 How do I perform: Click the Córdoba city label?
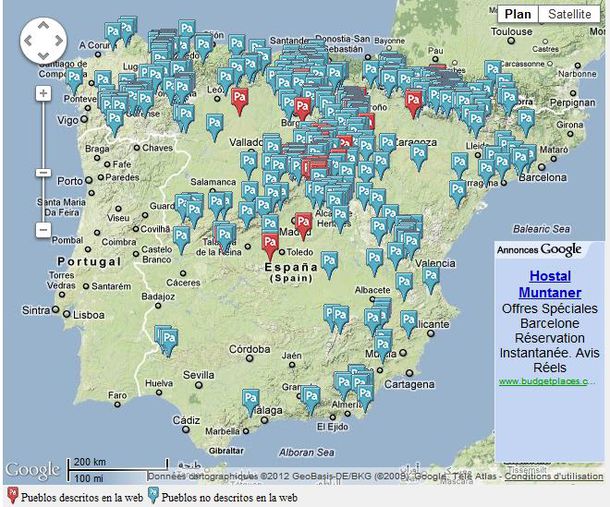coord(249,349)
